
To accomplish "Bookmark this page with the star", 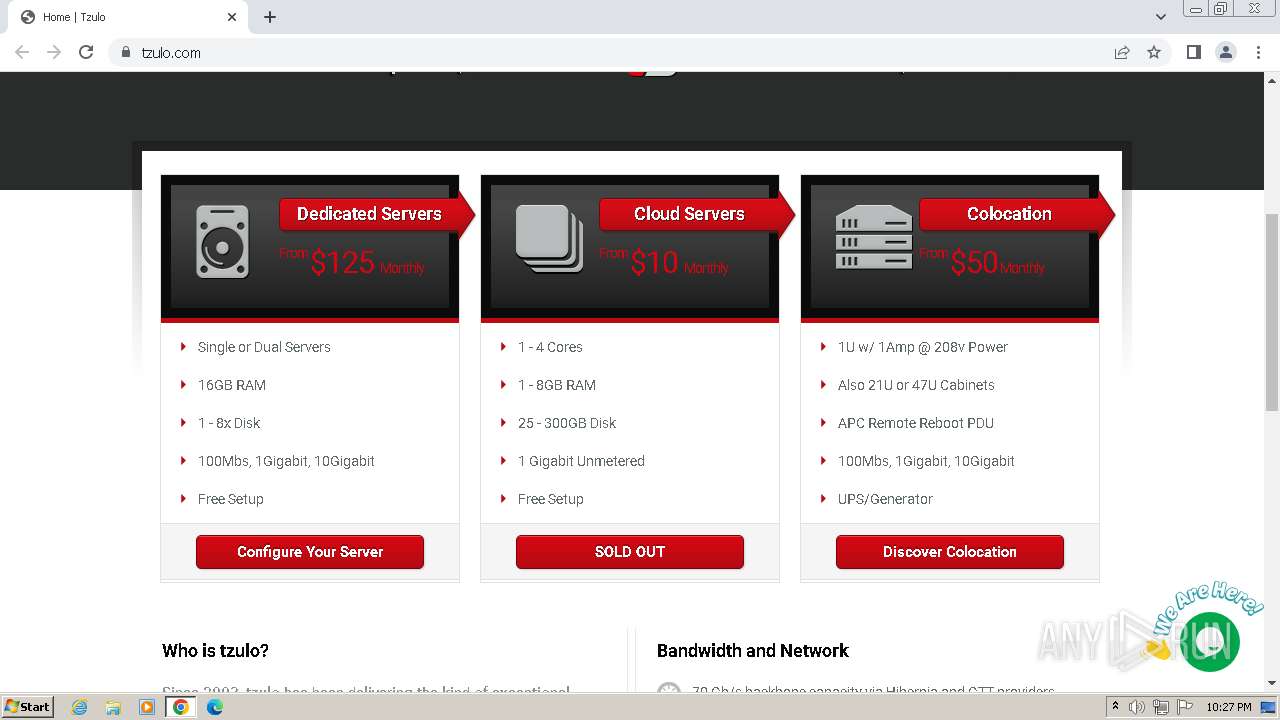I will pyautogui.click(x=1154, y=52).
